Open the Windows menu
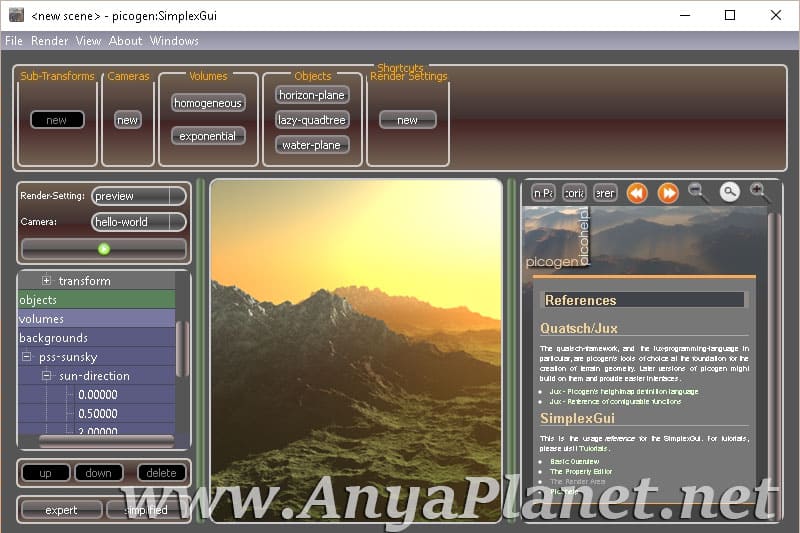Screen dimensions: 800x533 [x=174, y=41]
